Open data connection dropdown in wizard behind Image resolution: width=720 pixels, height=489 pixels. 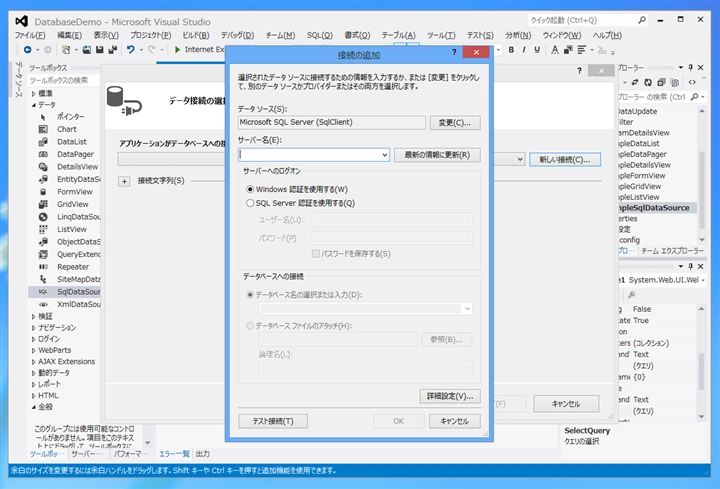520,159
